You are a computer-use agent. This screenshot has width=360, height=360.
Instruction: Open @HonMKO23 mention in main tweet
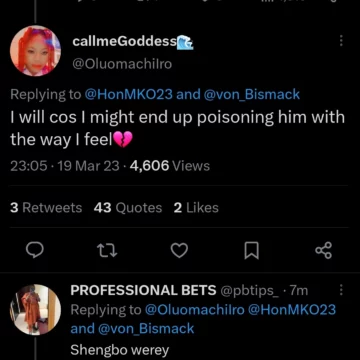coord(129,95)
